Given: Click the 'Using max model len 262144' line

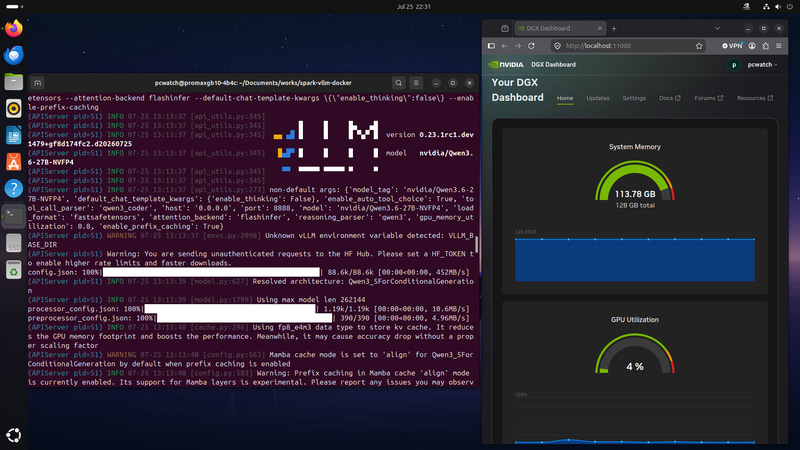Looking at the screenshot, I should (311, 299).
